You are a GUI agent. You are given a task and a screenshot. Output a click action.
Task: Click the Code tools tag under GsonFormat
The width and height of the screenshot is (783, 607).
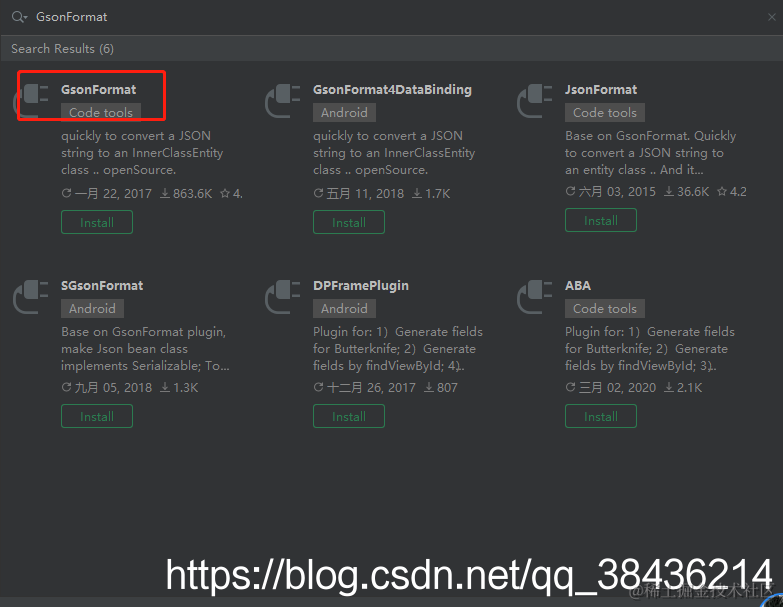[x=101, y=113]
